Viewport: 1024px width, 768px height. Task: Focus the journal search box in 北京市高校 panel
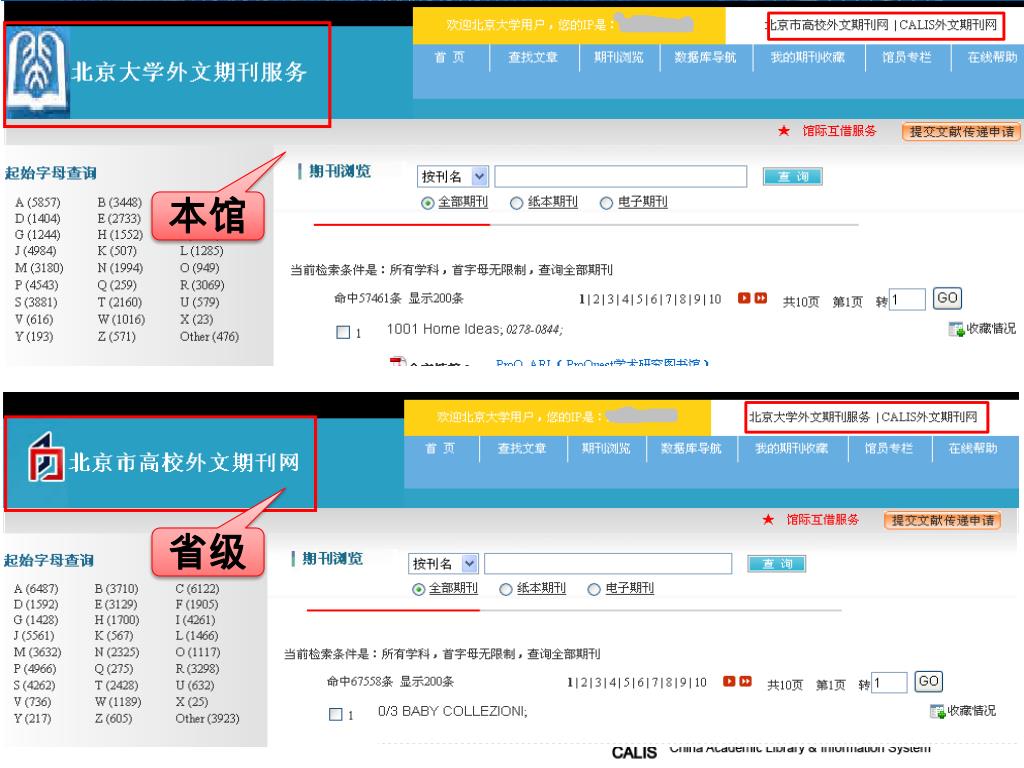pyautogui.click(x=608, y=563)
